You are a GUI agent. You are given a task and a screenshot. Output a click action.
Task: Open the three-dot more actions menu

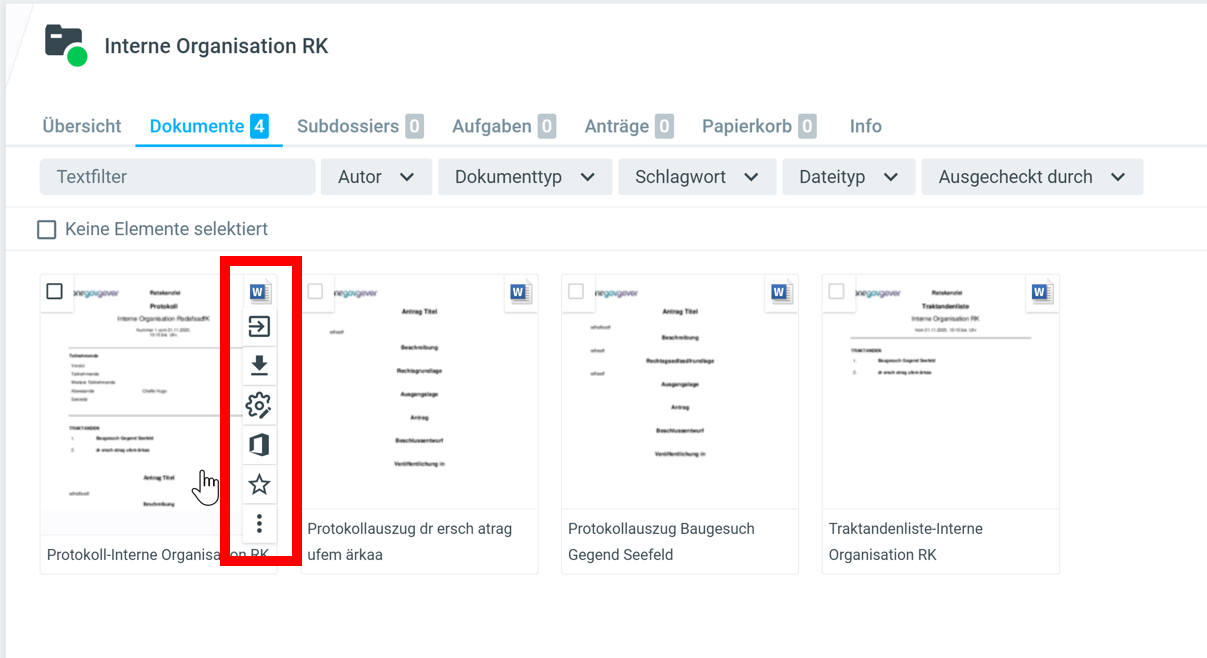259,523
